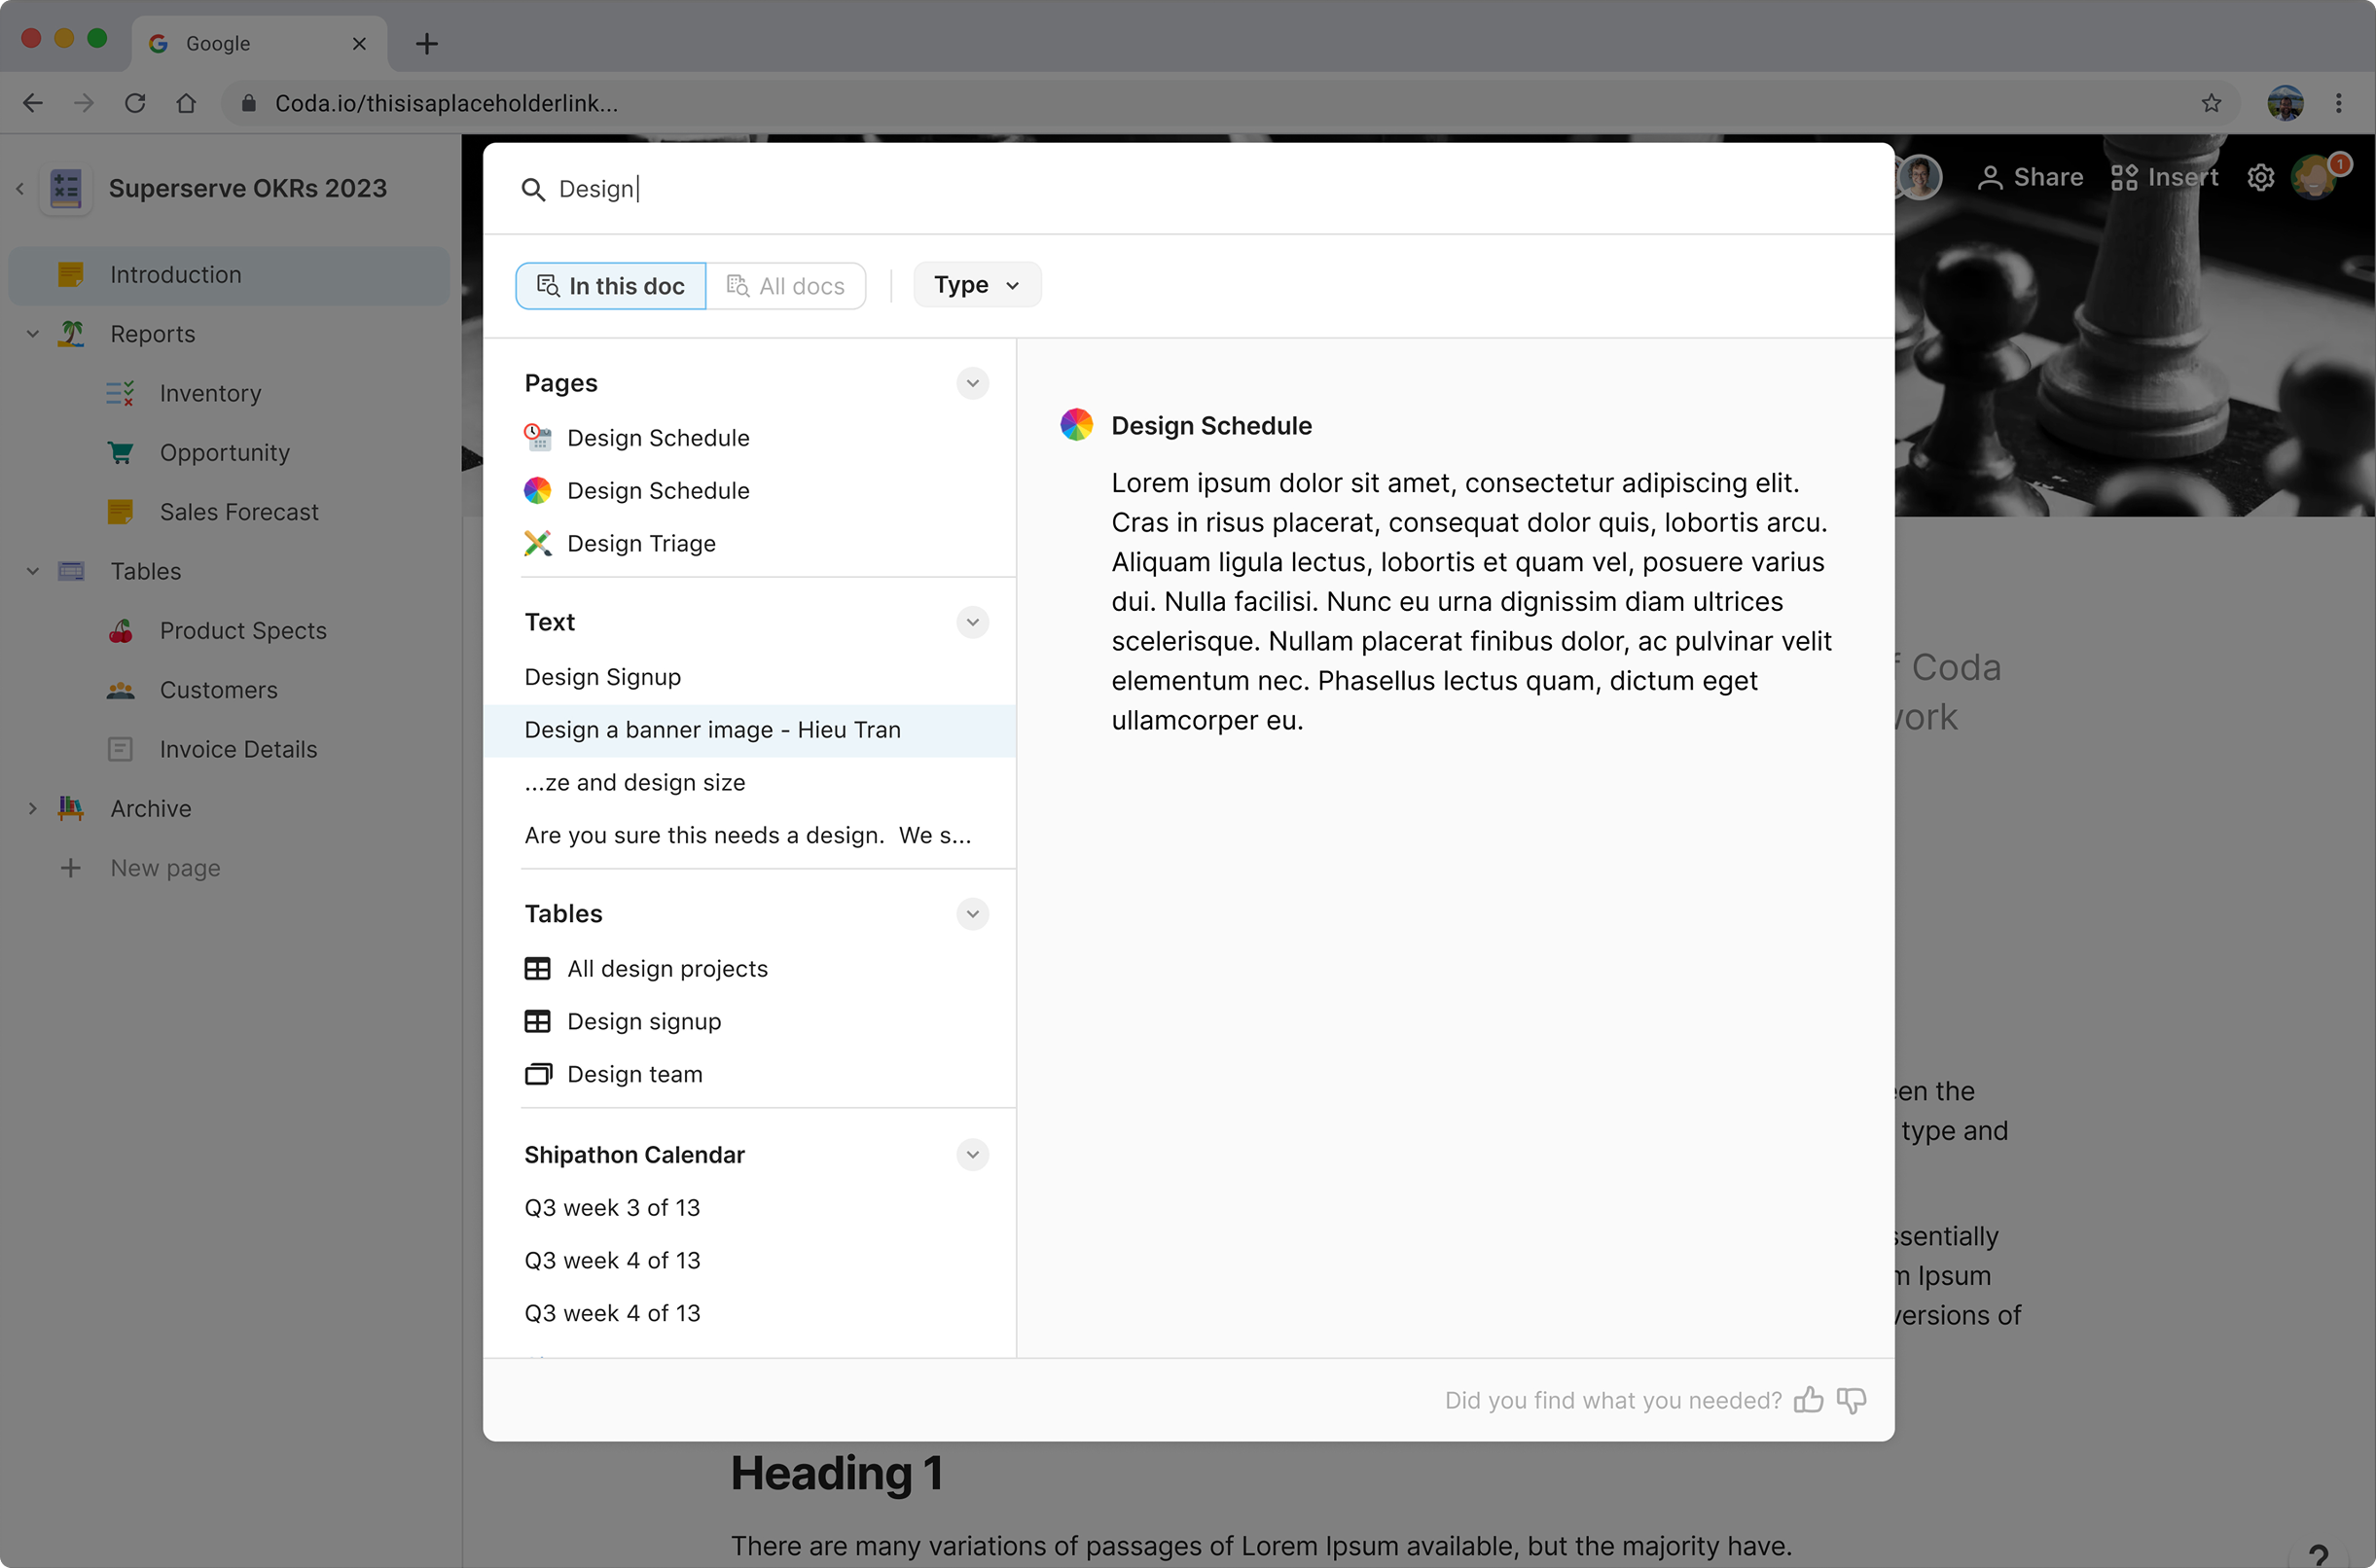Select Design a banner image result
2376x1568 pixels.
(712, 730)
